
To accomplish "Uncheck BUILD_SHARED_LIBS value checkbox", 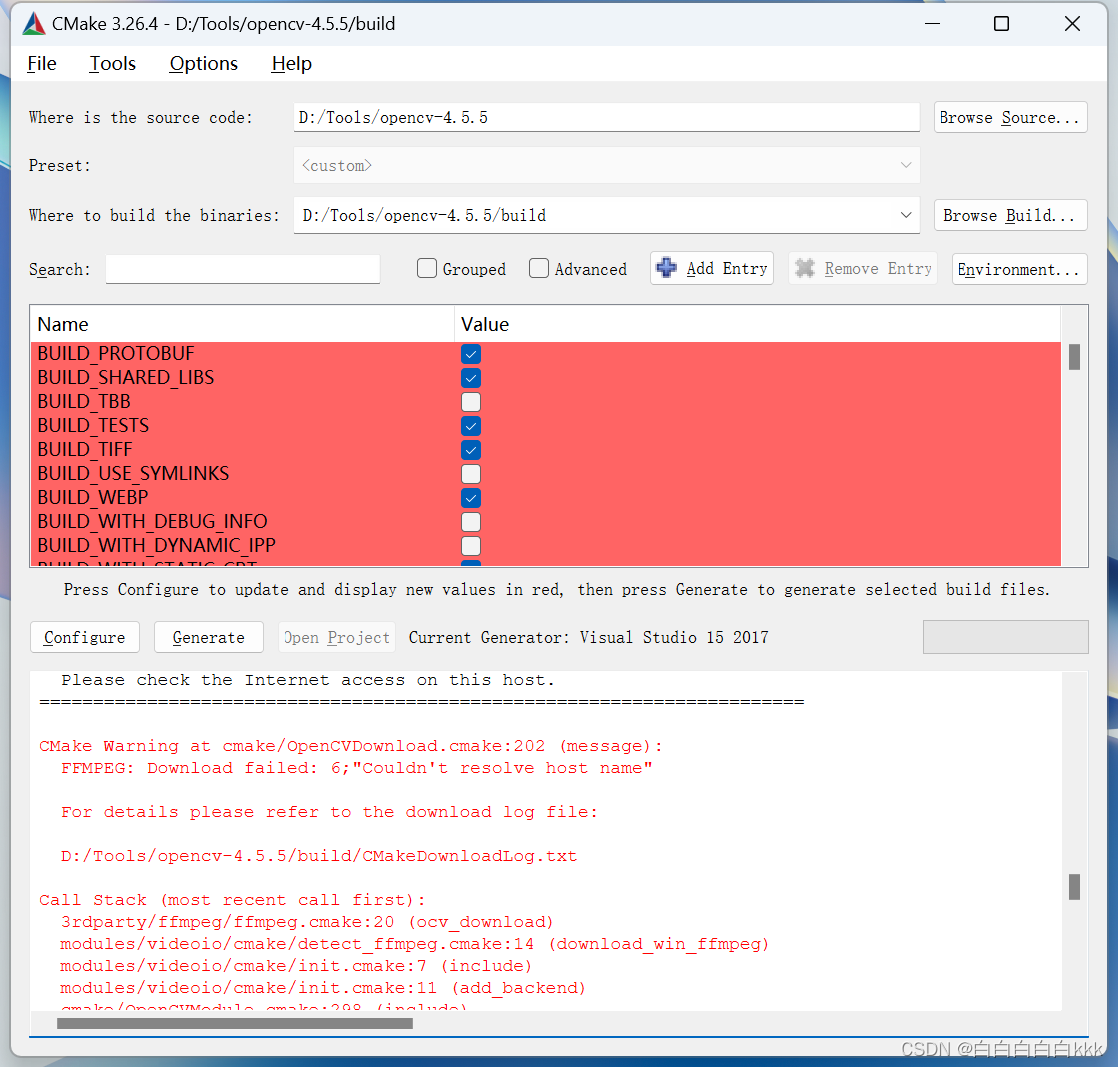I will (x=471, y=378).
